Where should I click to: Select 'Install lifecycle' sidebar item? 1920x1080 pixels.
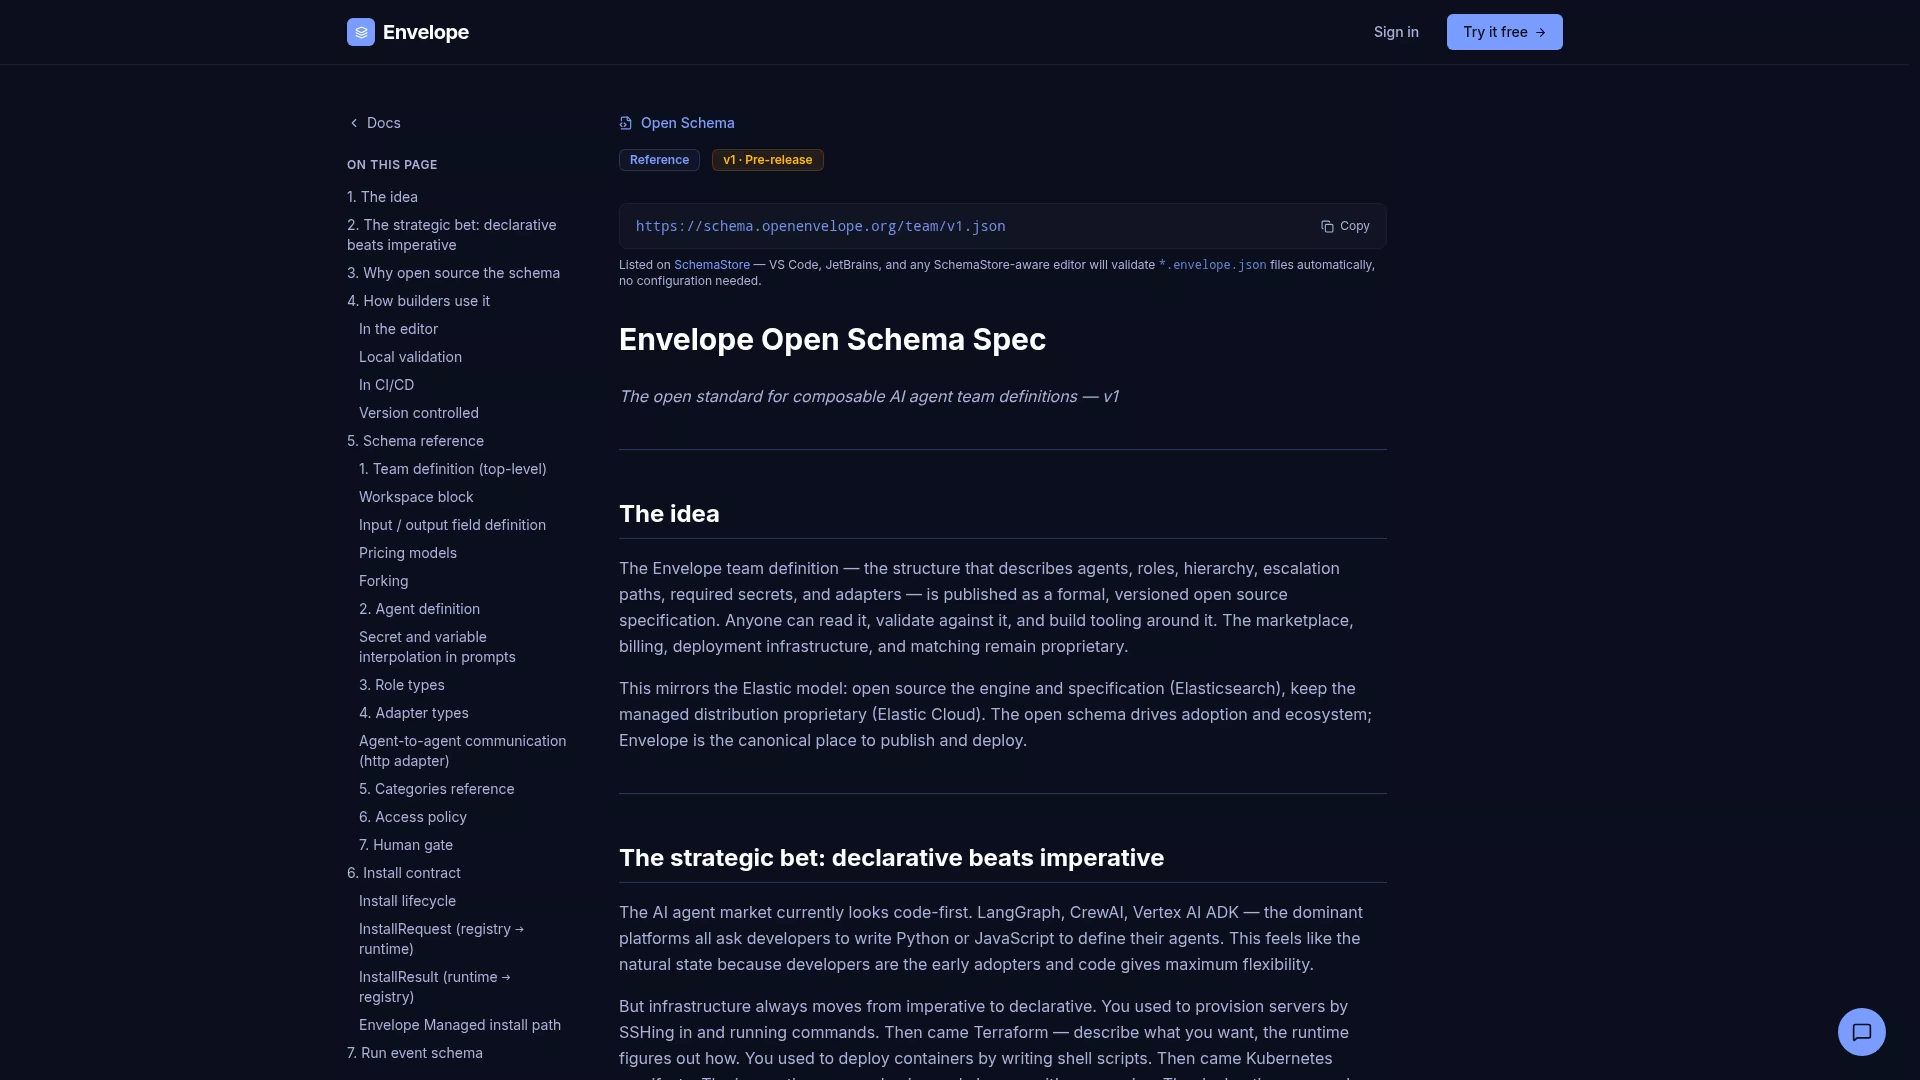(408, 901)
